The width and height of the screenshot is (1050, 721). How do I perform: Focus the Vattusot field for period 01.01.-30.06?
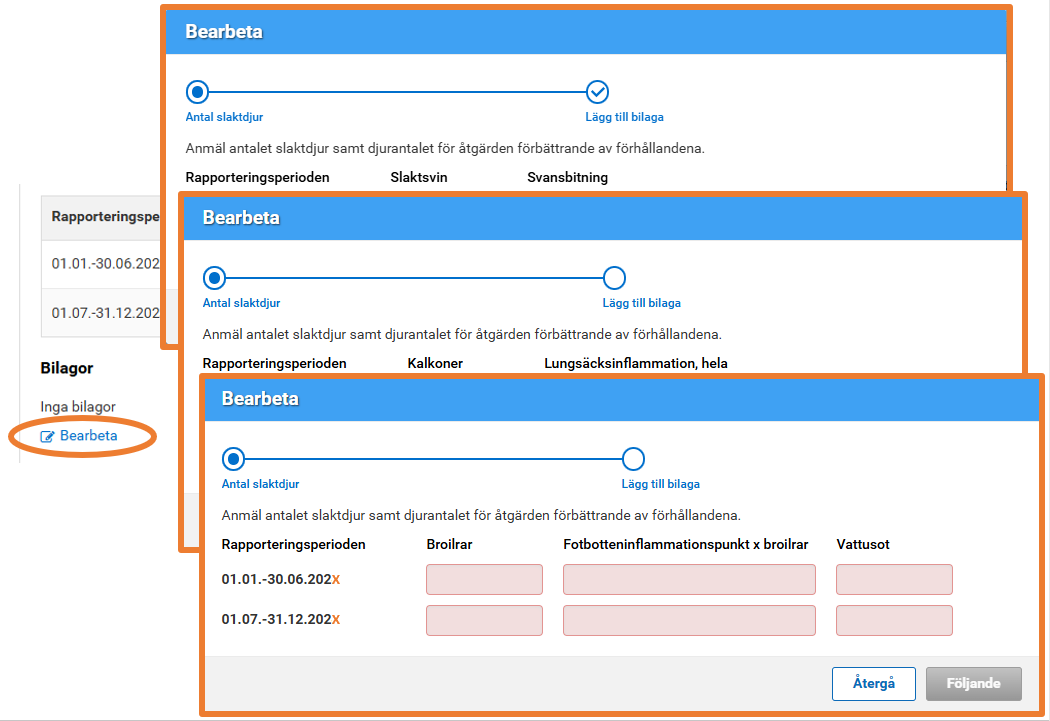point(894,580)
